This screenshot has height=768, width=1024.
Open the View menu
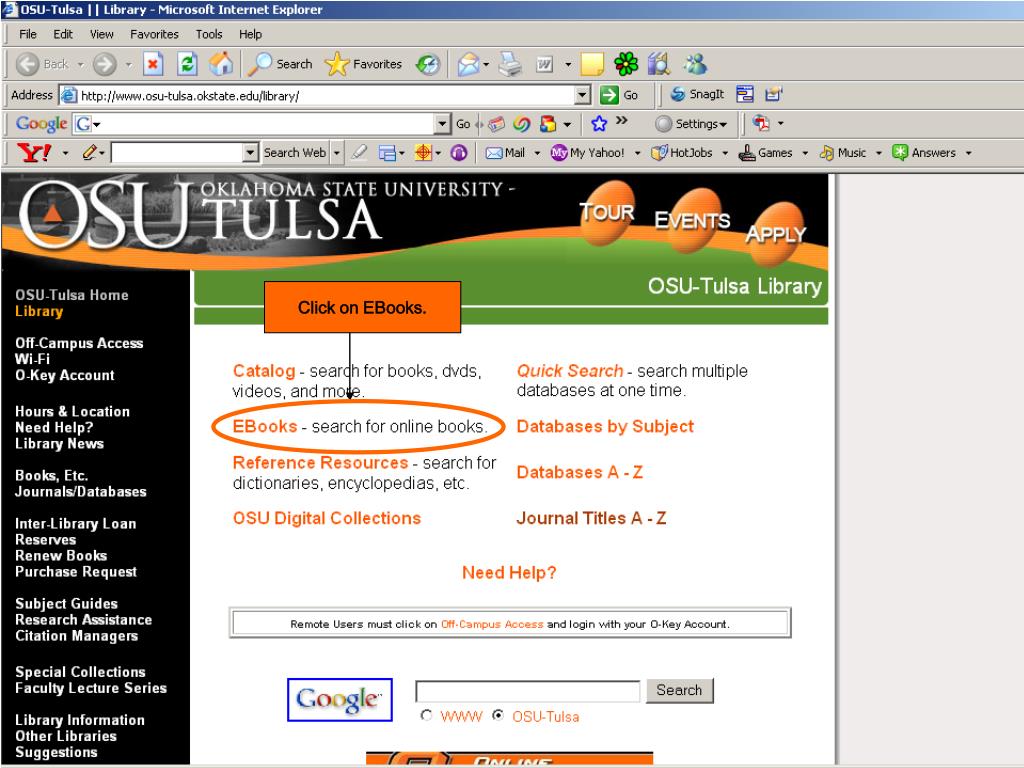pos(101,34)
